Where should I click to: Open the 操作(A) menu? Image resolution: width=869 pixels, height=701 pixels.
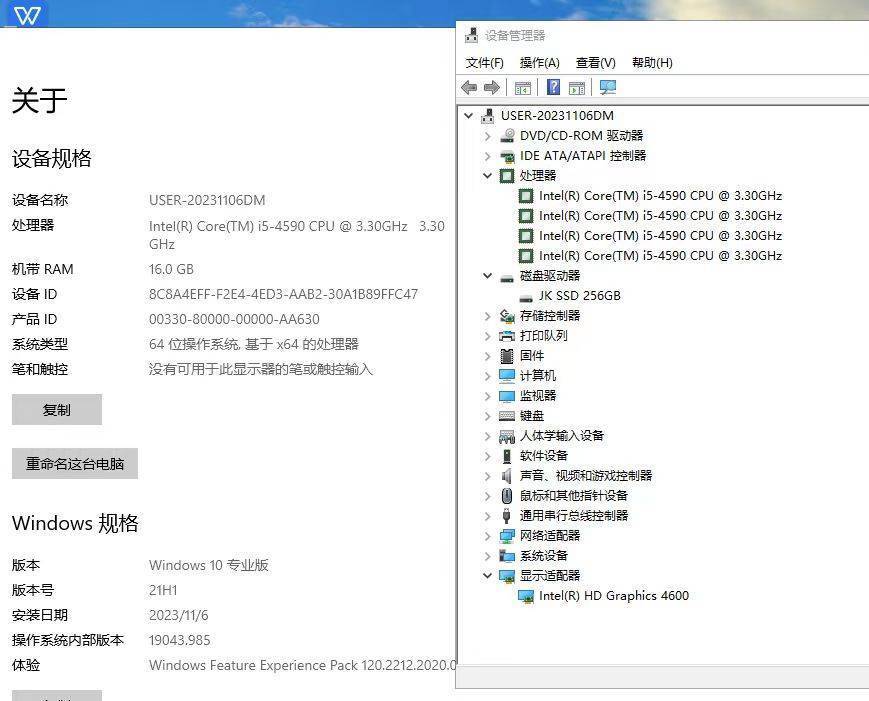click(540, 63)
